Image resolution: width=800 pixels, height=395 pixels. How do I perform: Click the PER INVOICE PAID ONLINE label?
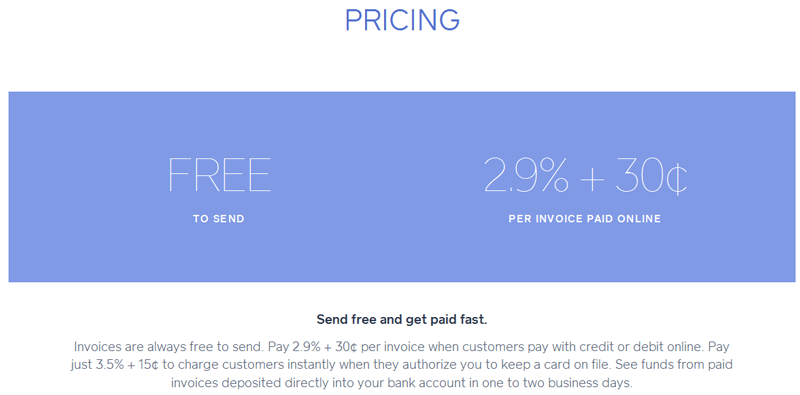point(585,219)
